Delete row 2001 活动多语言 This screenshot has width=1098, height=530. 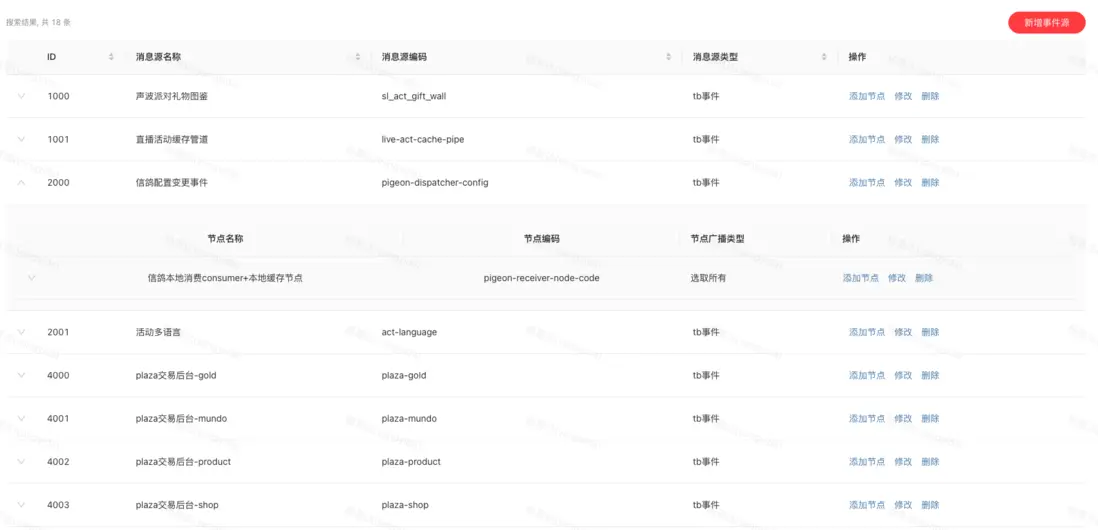[x=931, y=332]
